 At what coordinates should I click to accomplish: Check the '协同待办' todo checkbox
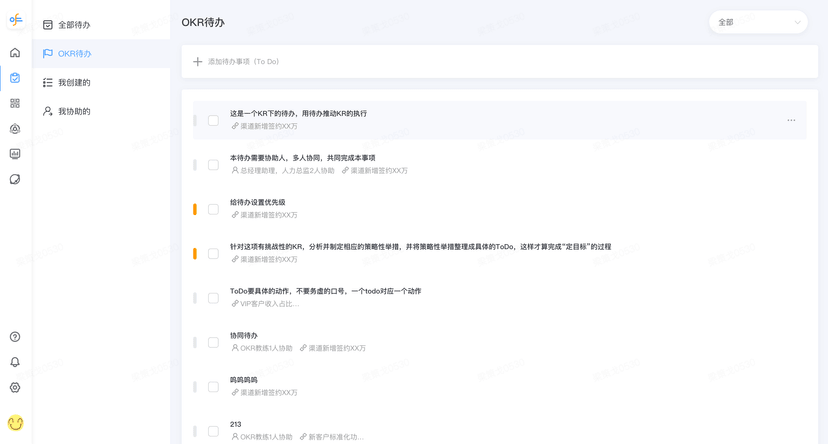[213, 342]
